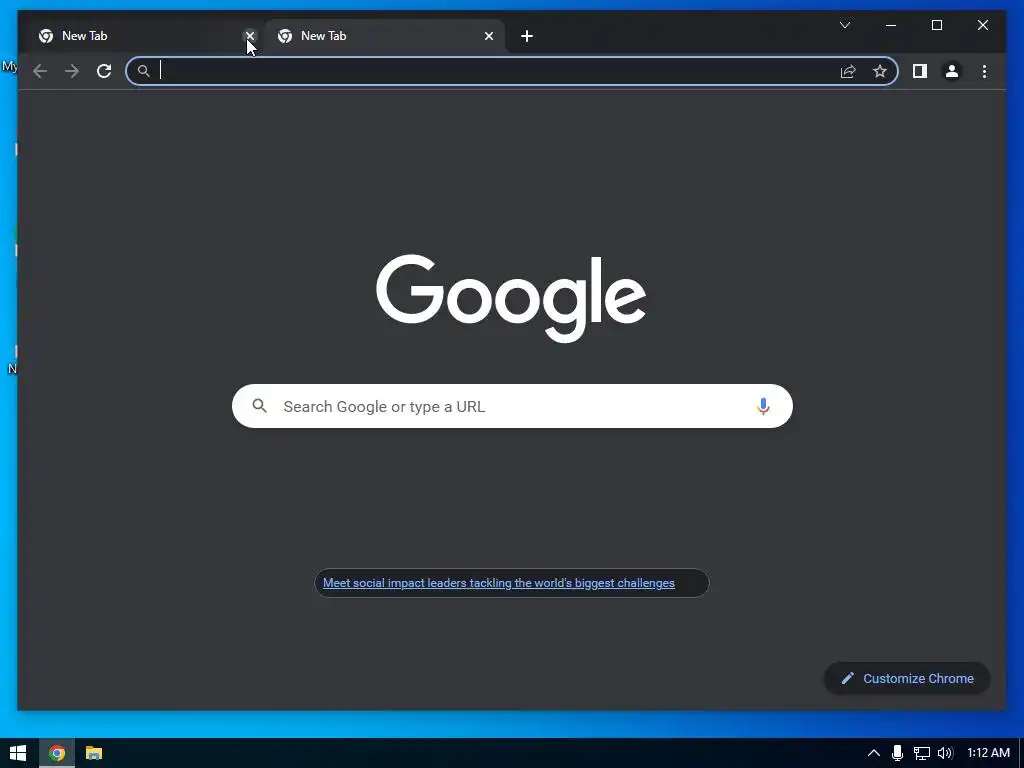1024x768 pixels.
Task: Reload the current page
Action: (x=104, y=71)
